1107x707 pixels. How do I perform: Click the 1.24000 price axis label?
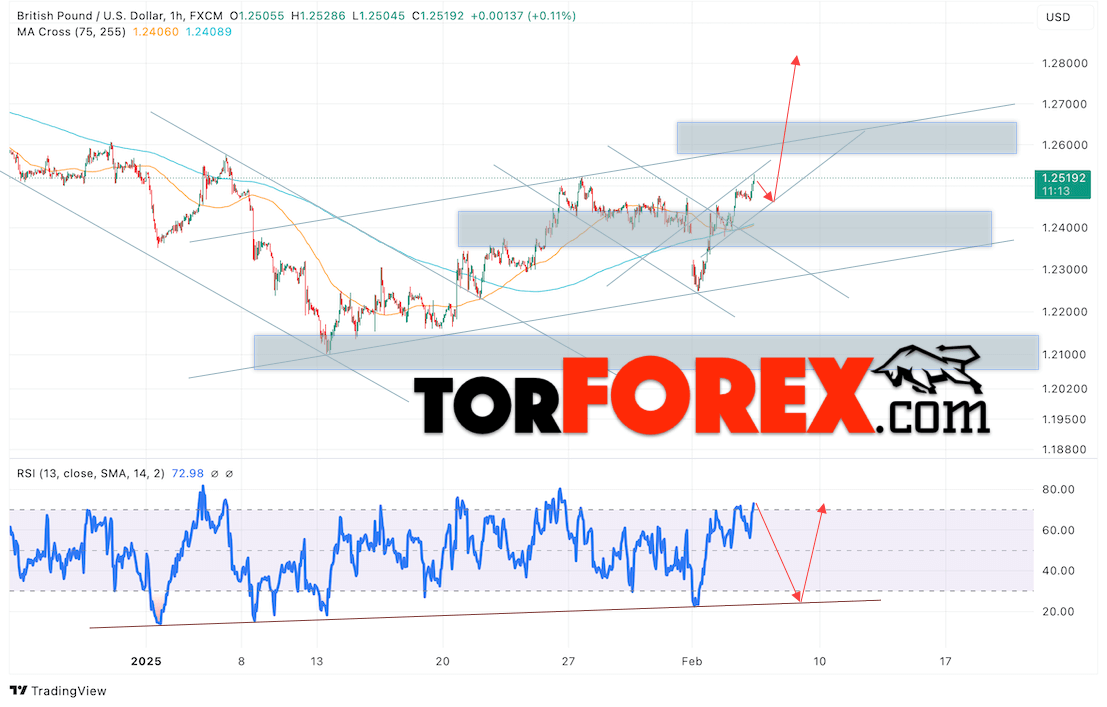pos(1065,228)
